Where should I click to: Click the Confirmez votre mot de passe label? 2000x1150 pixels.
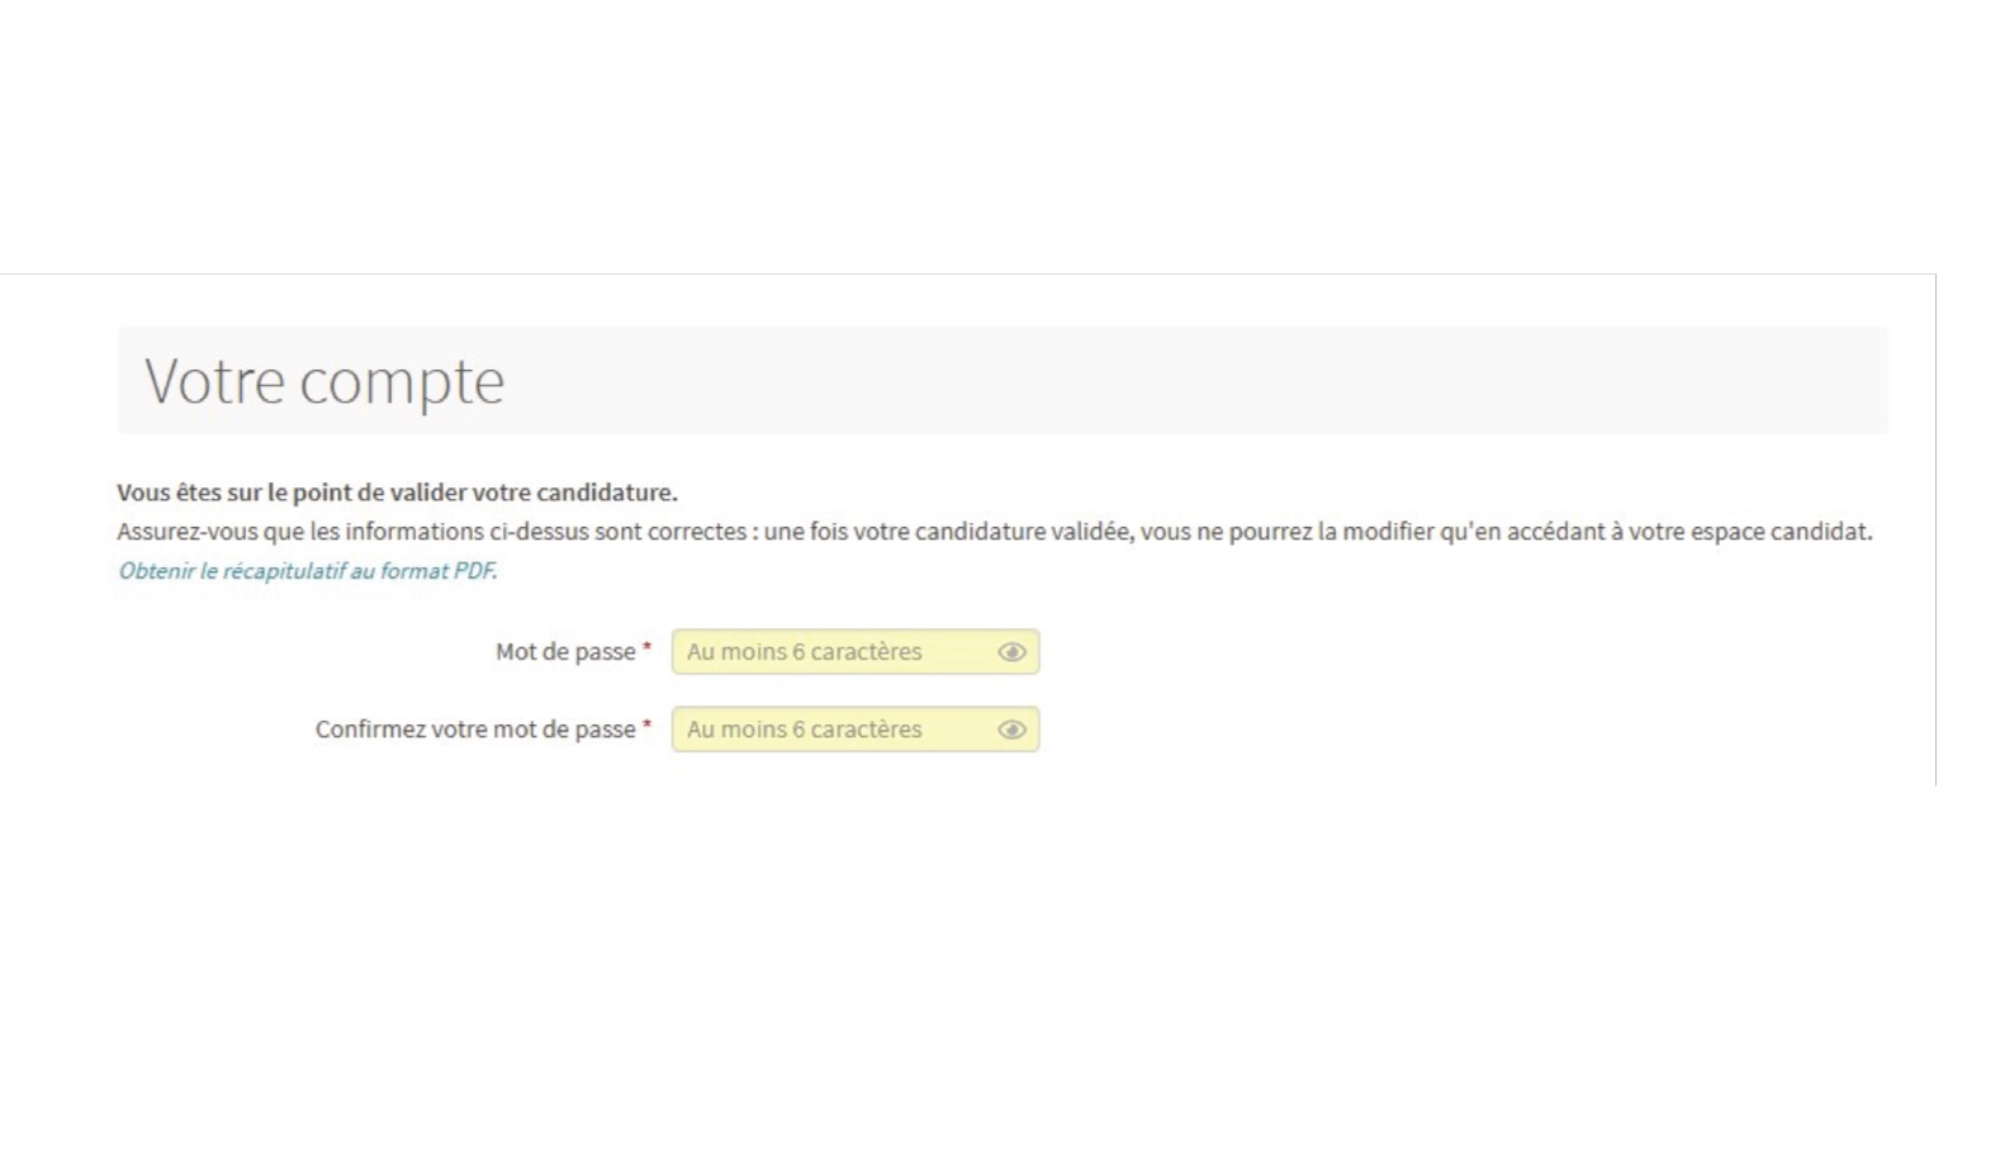click(x=475, y=730)
